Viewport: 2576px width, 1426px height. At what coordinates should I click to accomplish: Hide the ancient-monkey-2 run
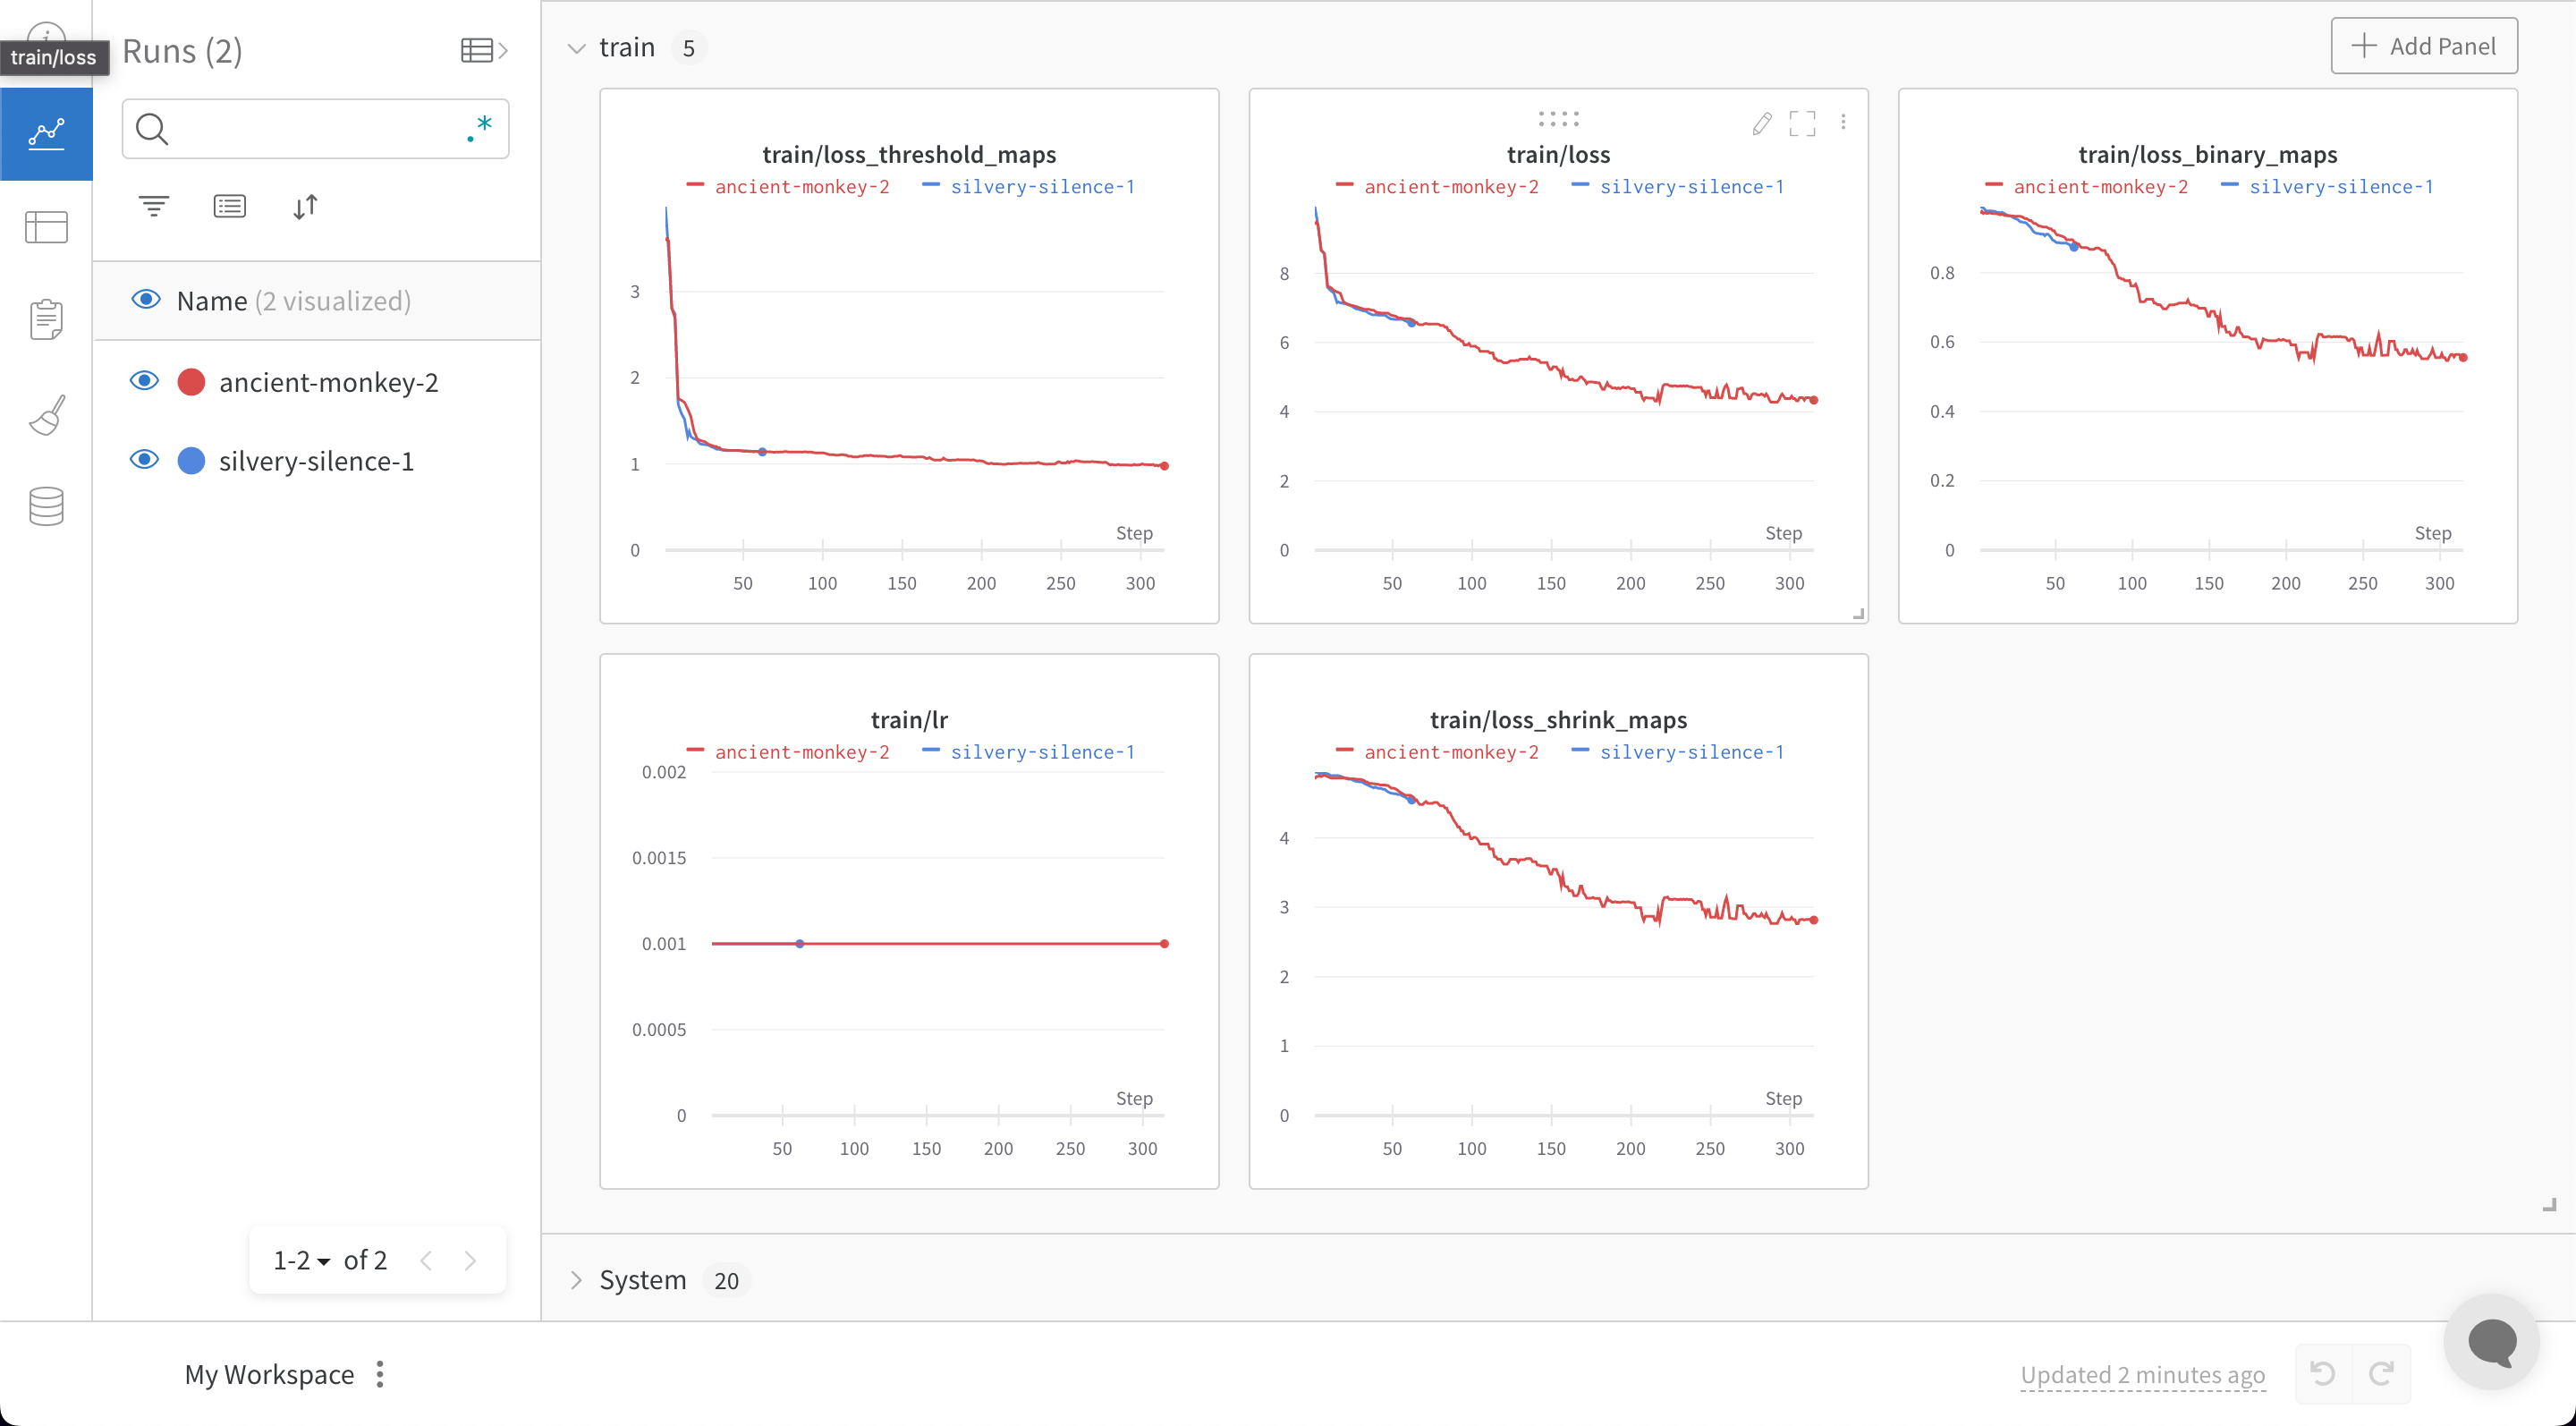pyautogui.click(x=144, y=380)
